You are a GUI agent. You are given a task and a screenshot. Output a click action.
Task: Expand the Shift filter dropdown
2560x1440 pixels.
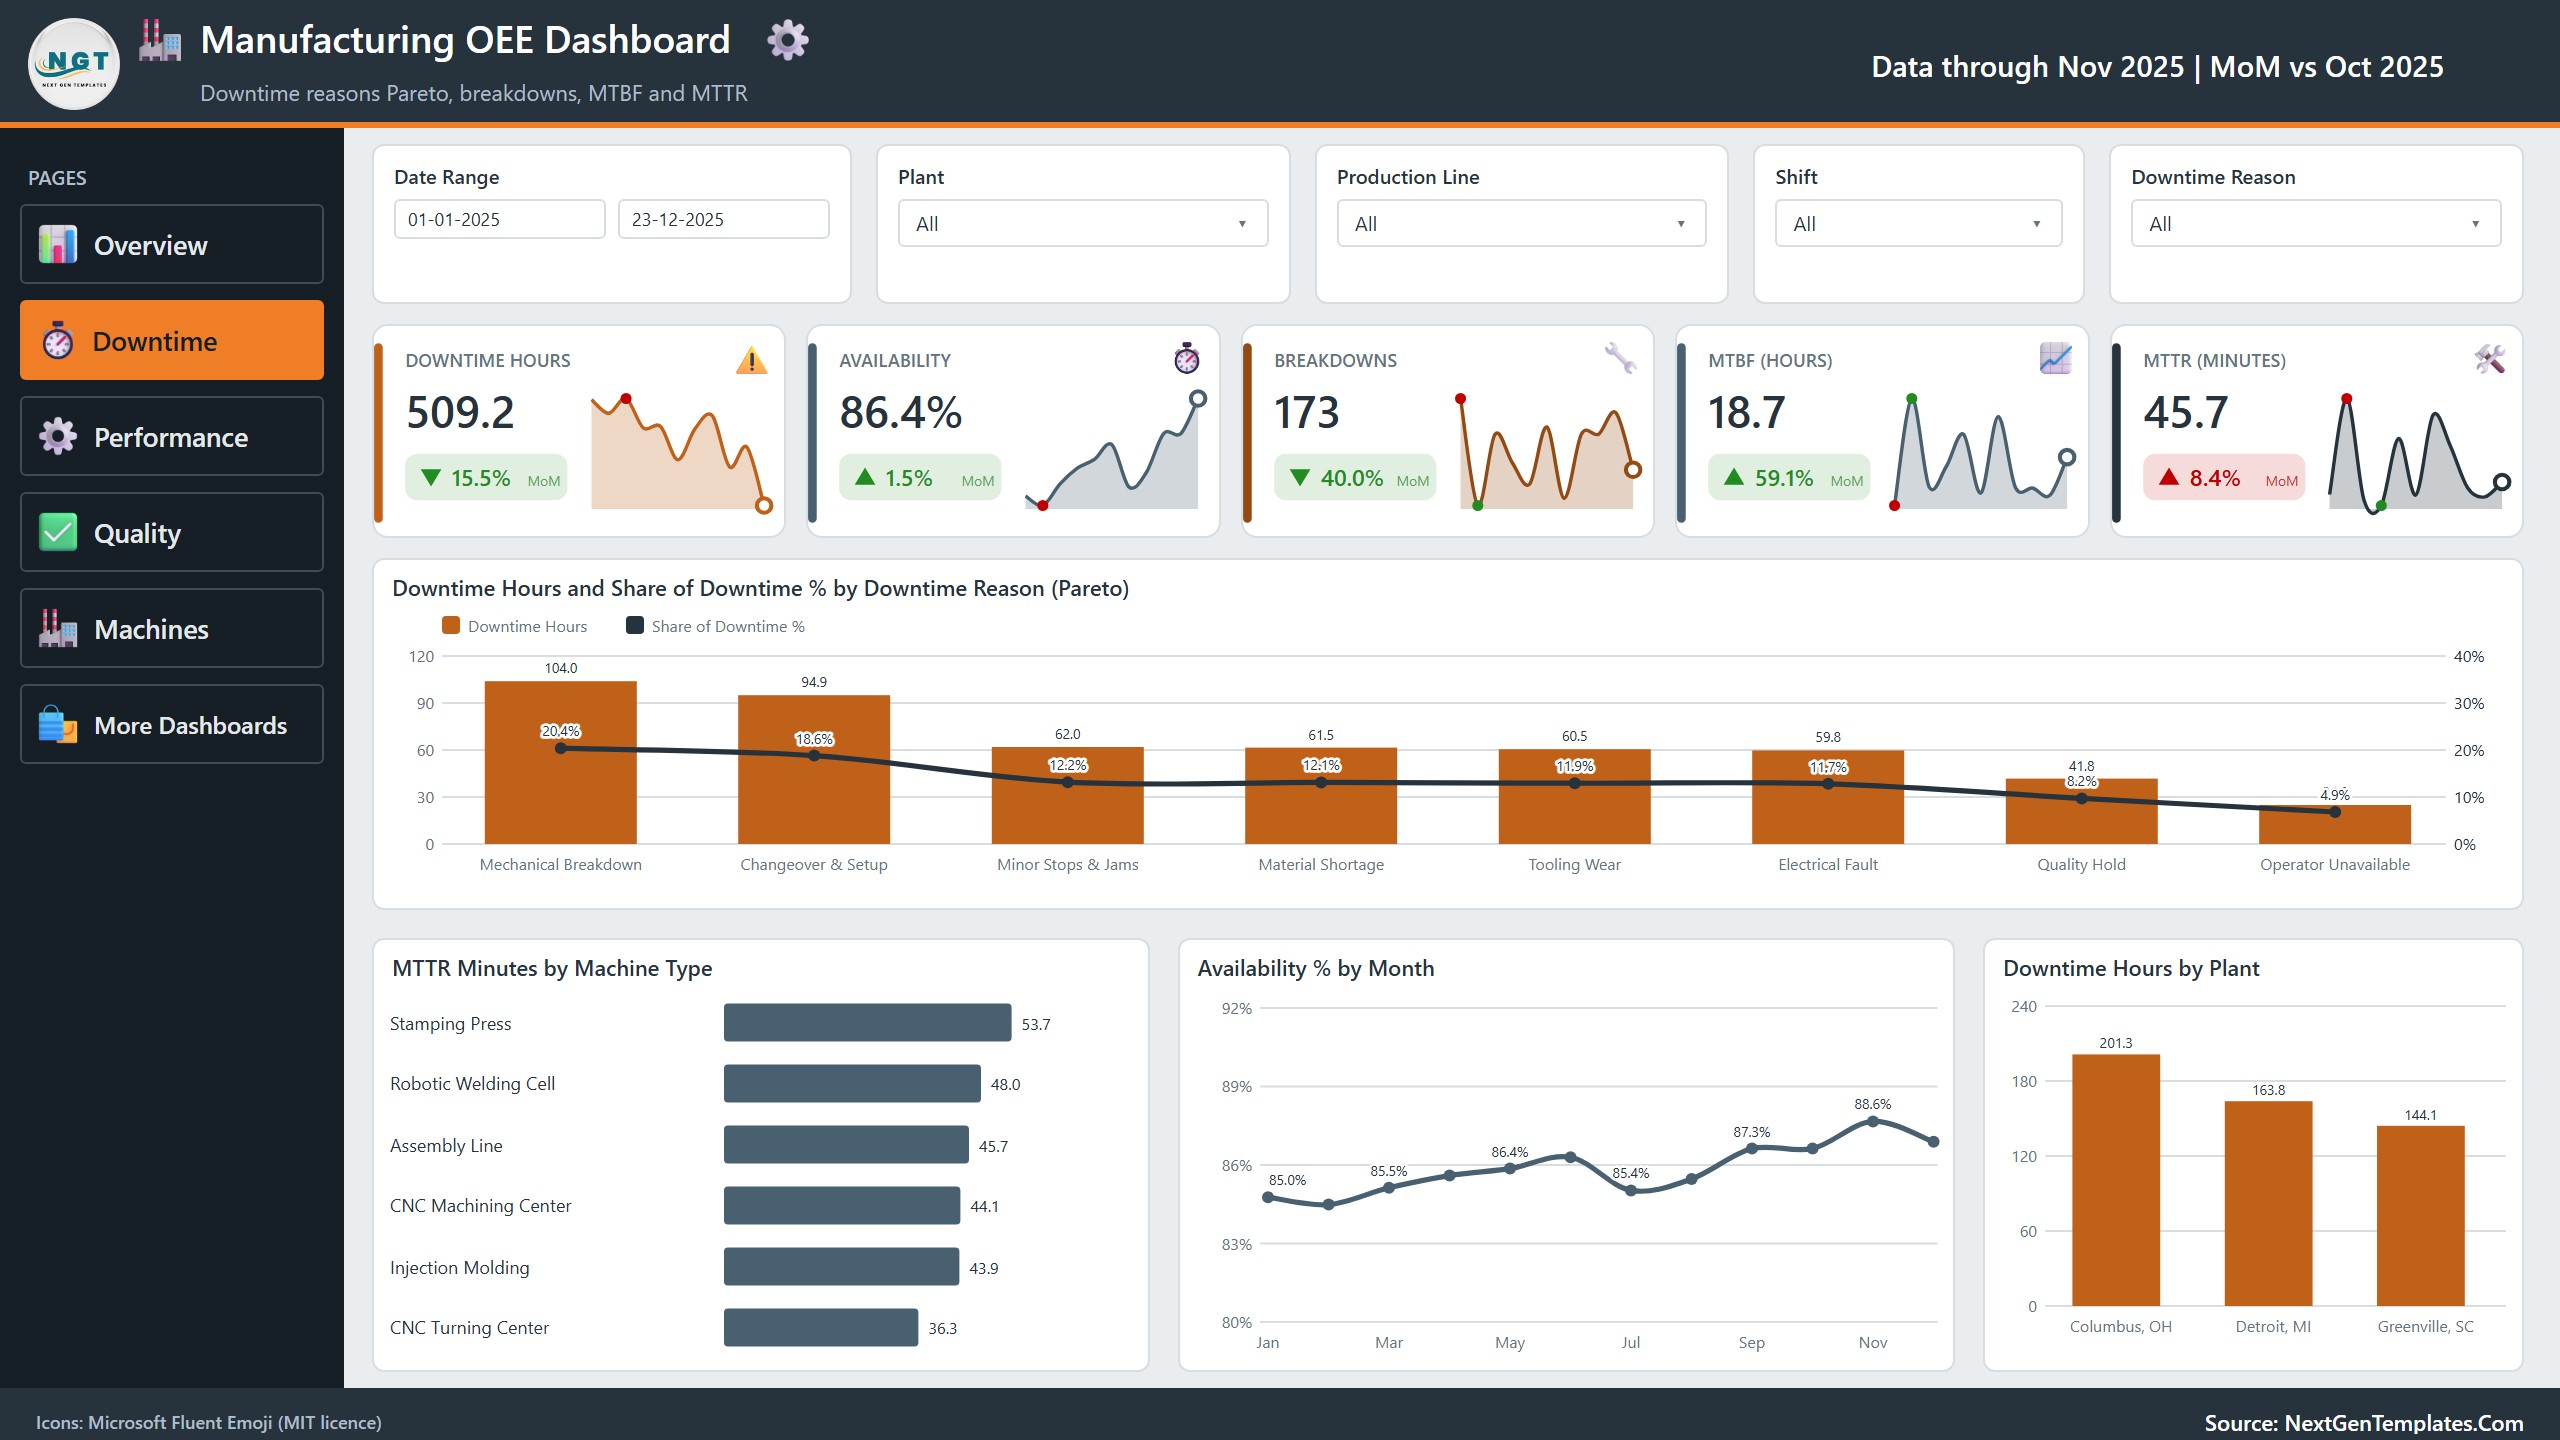click(1918, 224)
